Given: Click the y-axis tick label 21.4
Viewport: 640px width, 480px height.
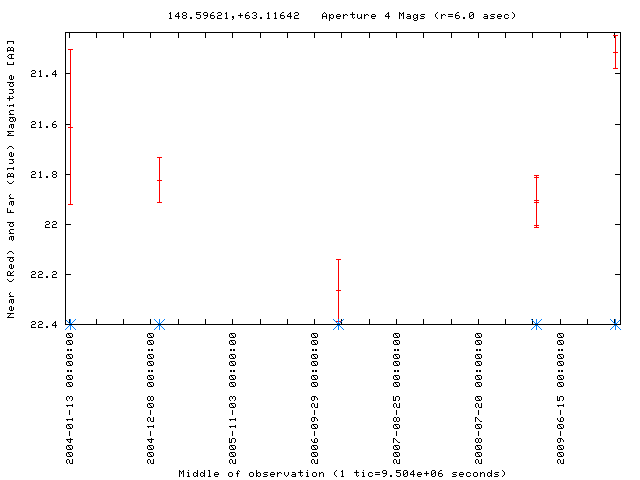Looking at the screenshot, I should pyautogui.click(x=44, y=73).
